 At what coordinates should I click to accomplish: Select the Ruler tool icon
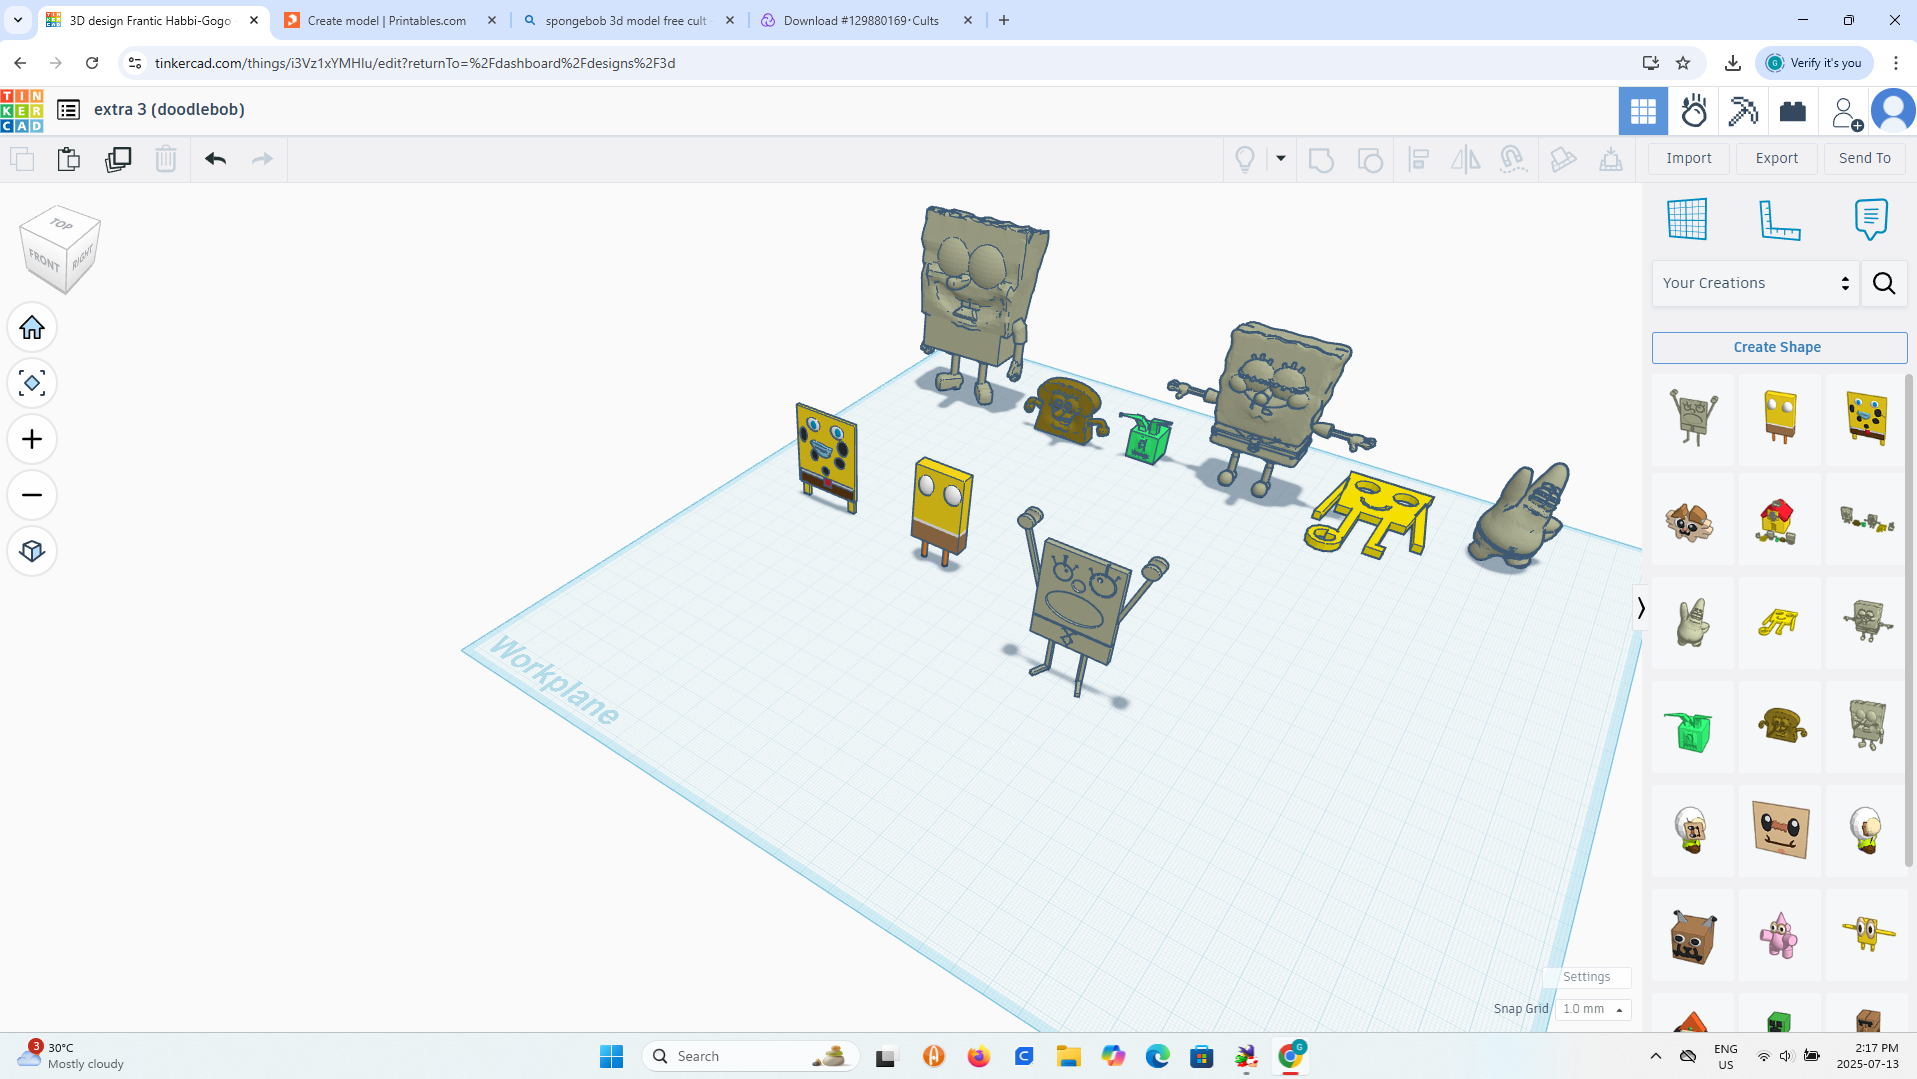[x=1780, y=219]
